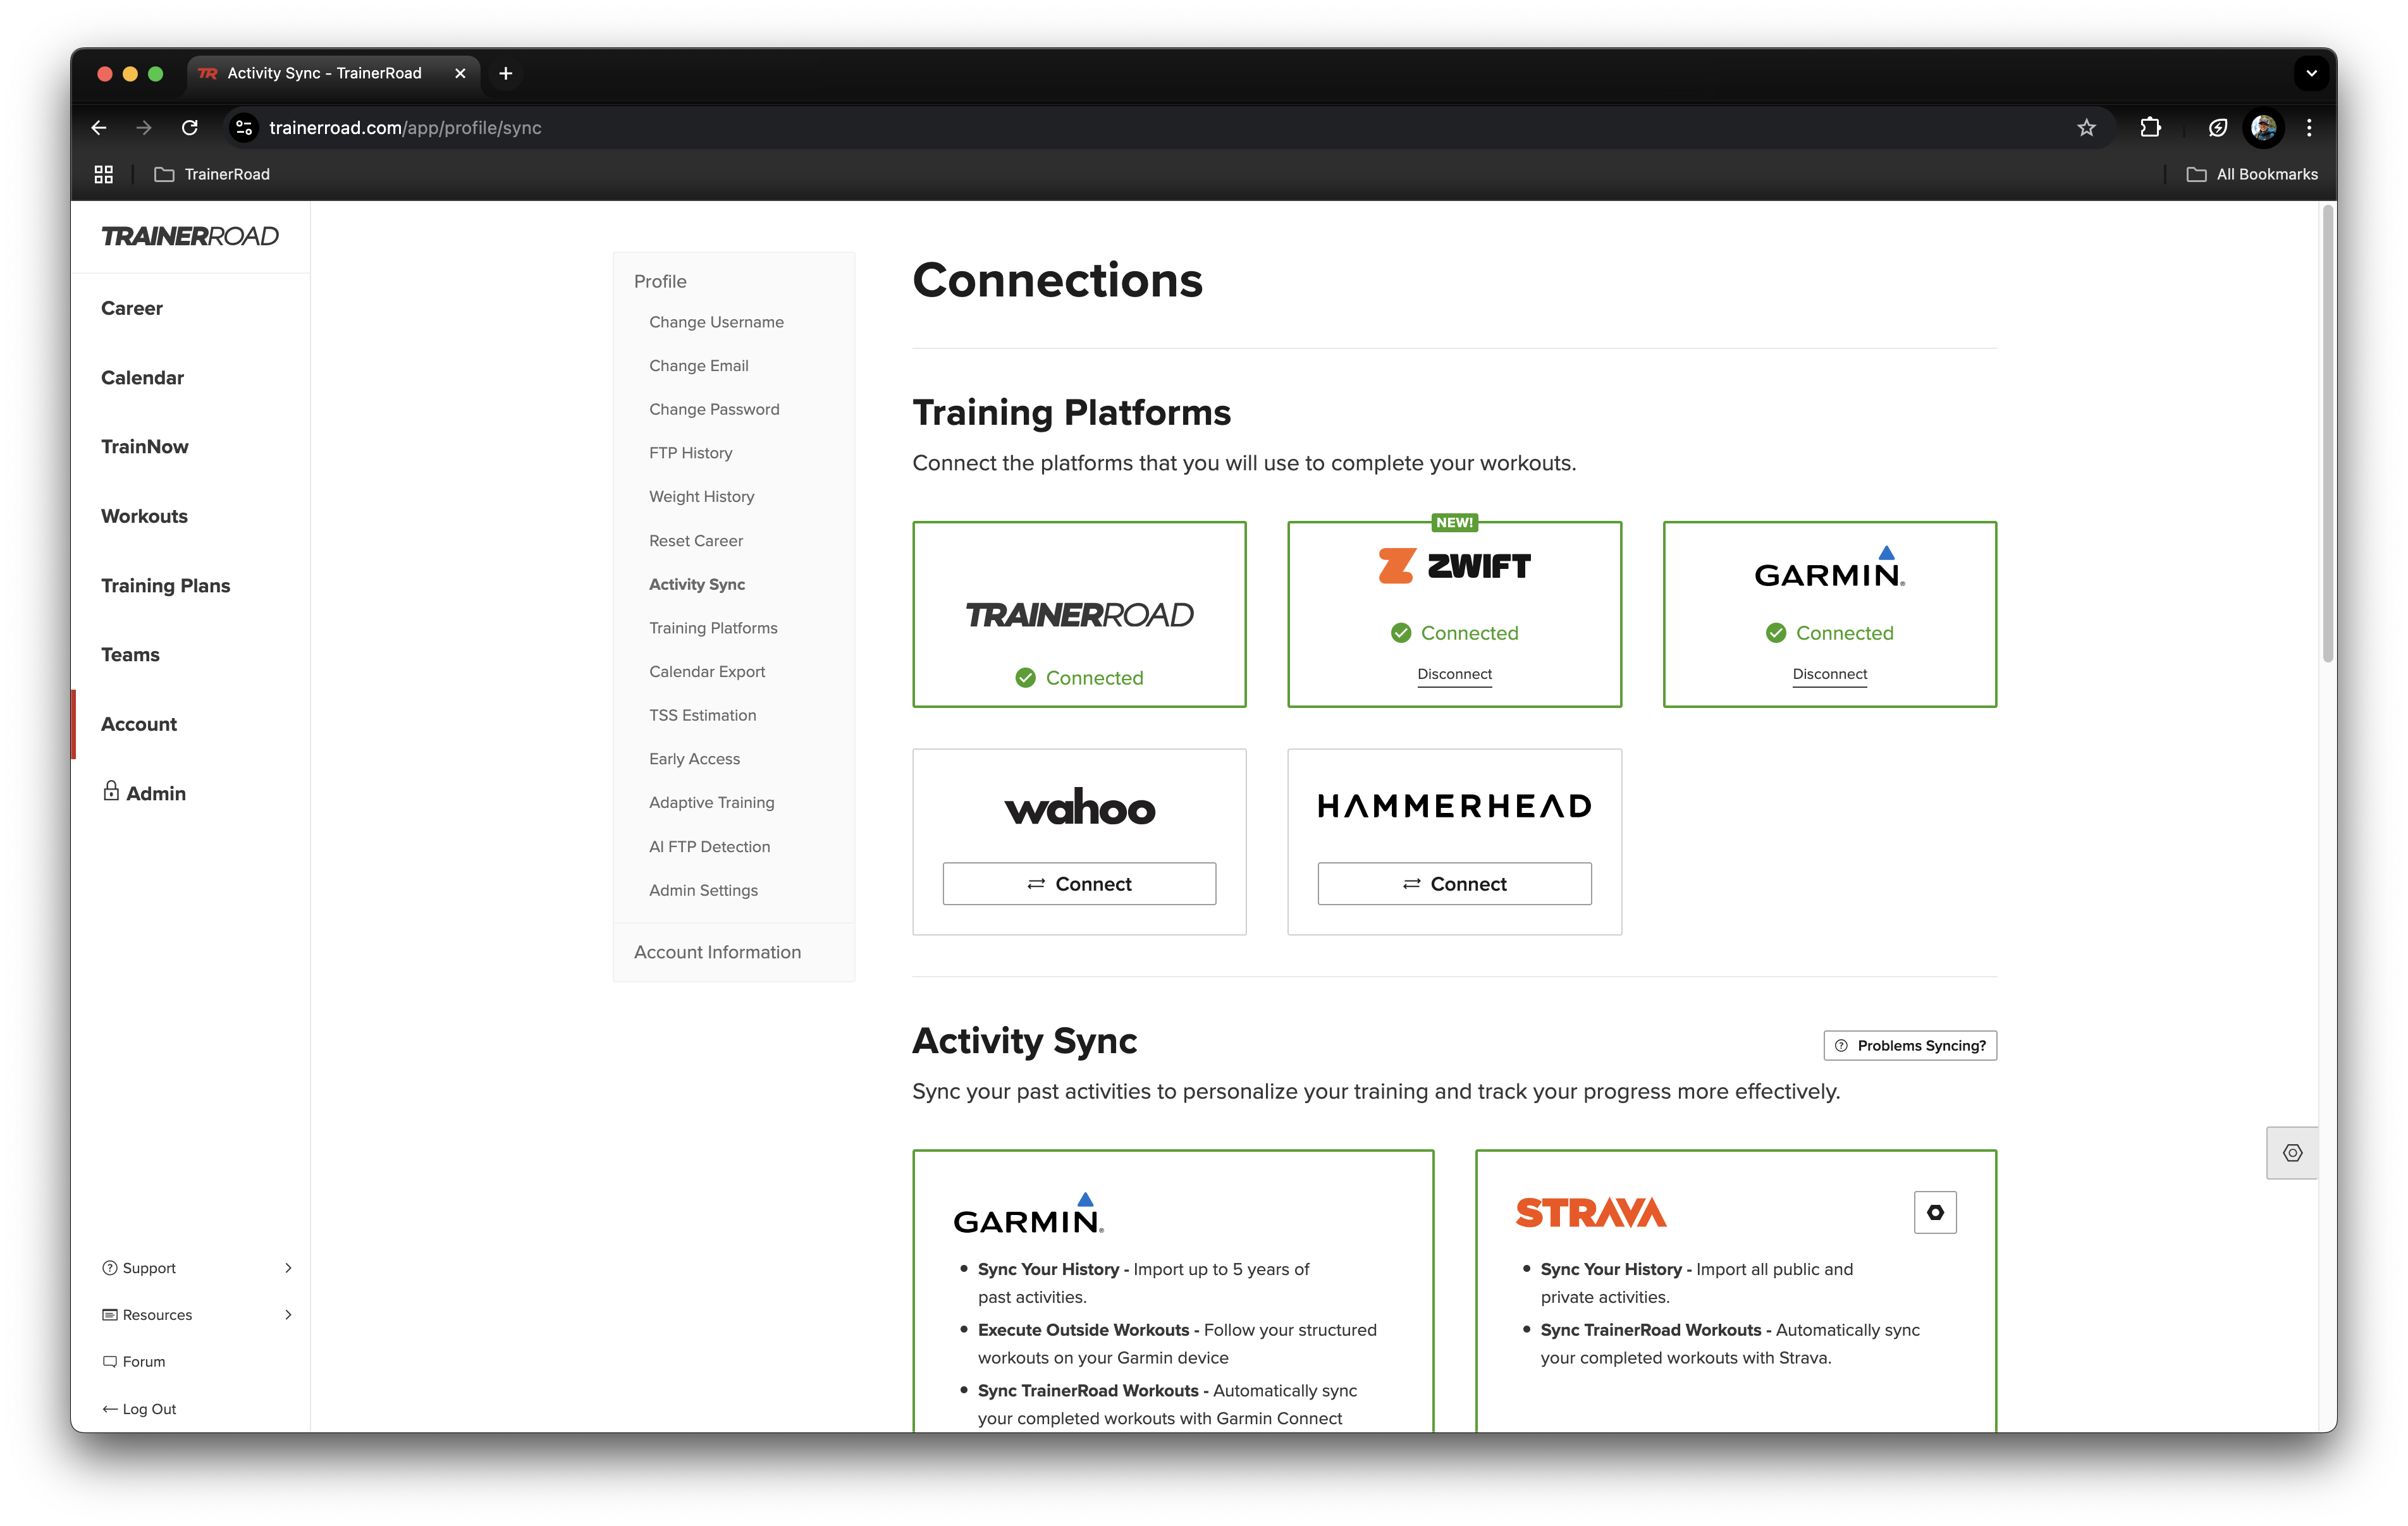Screen dimensions: 2408x1526
Task: Click the Strava logo
Action: coord(1590,1212)
